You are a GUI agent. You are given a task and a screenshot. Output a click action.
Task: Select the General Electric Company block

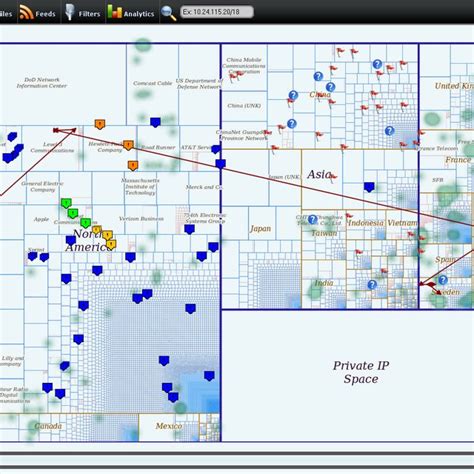point(42,187)
